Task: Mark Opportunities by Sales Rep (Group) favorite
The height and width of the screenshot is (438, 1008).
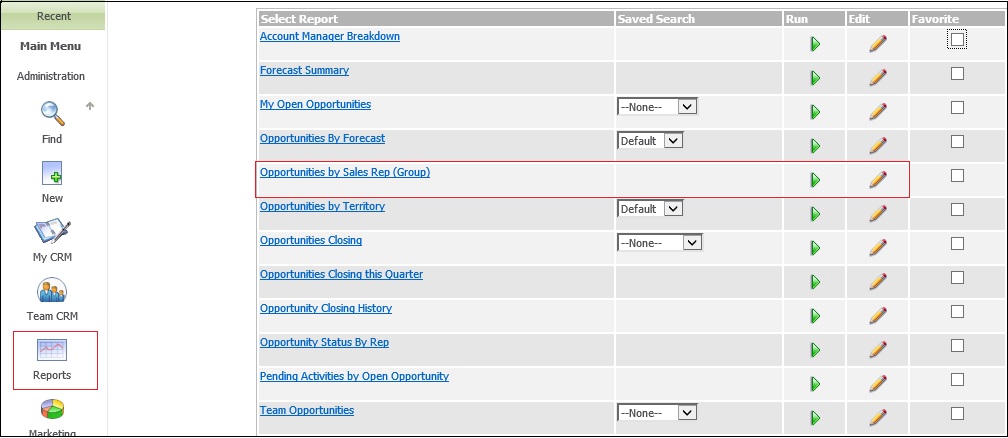Action: 957,176
